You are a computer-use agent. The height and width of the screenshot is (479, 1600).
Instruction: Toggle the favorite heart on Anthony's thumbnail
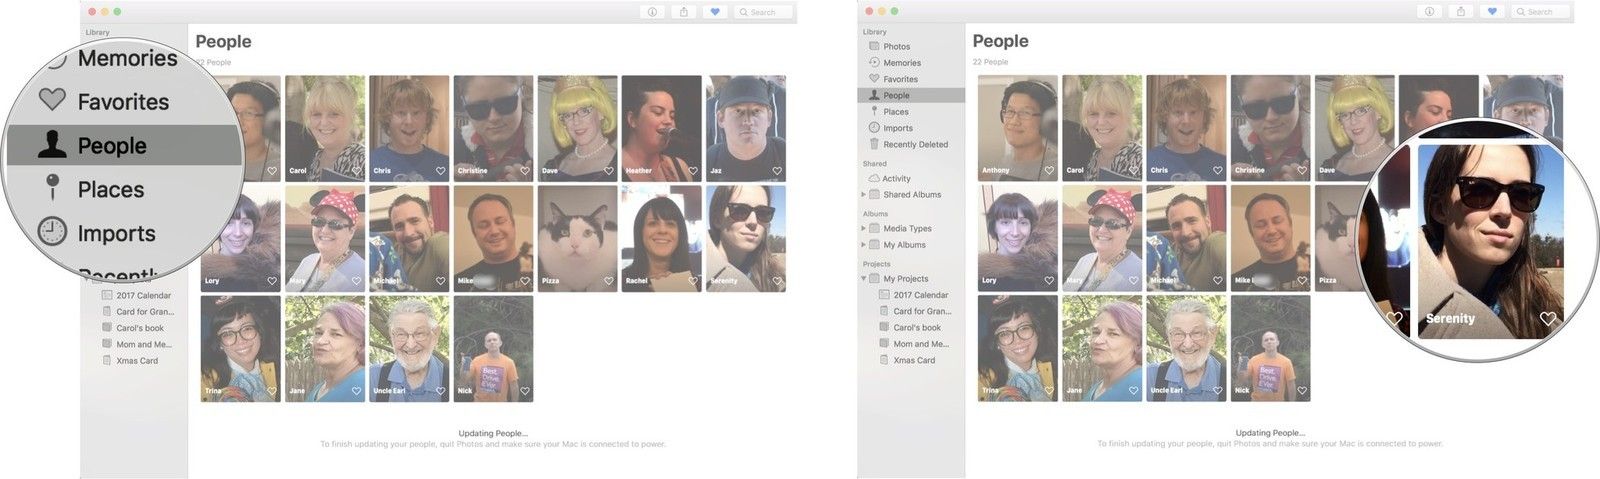1049,171
